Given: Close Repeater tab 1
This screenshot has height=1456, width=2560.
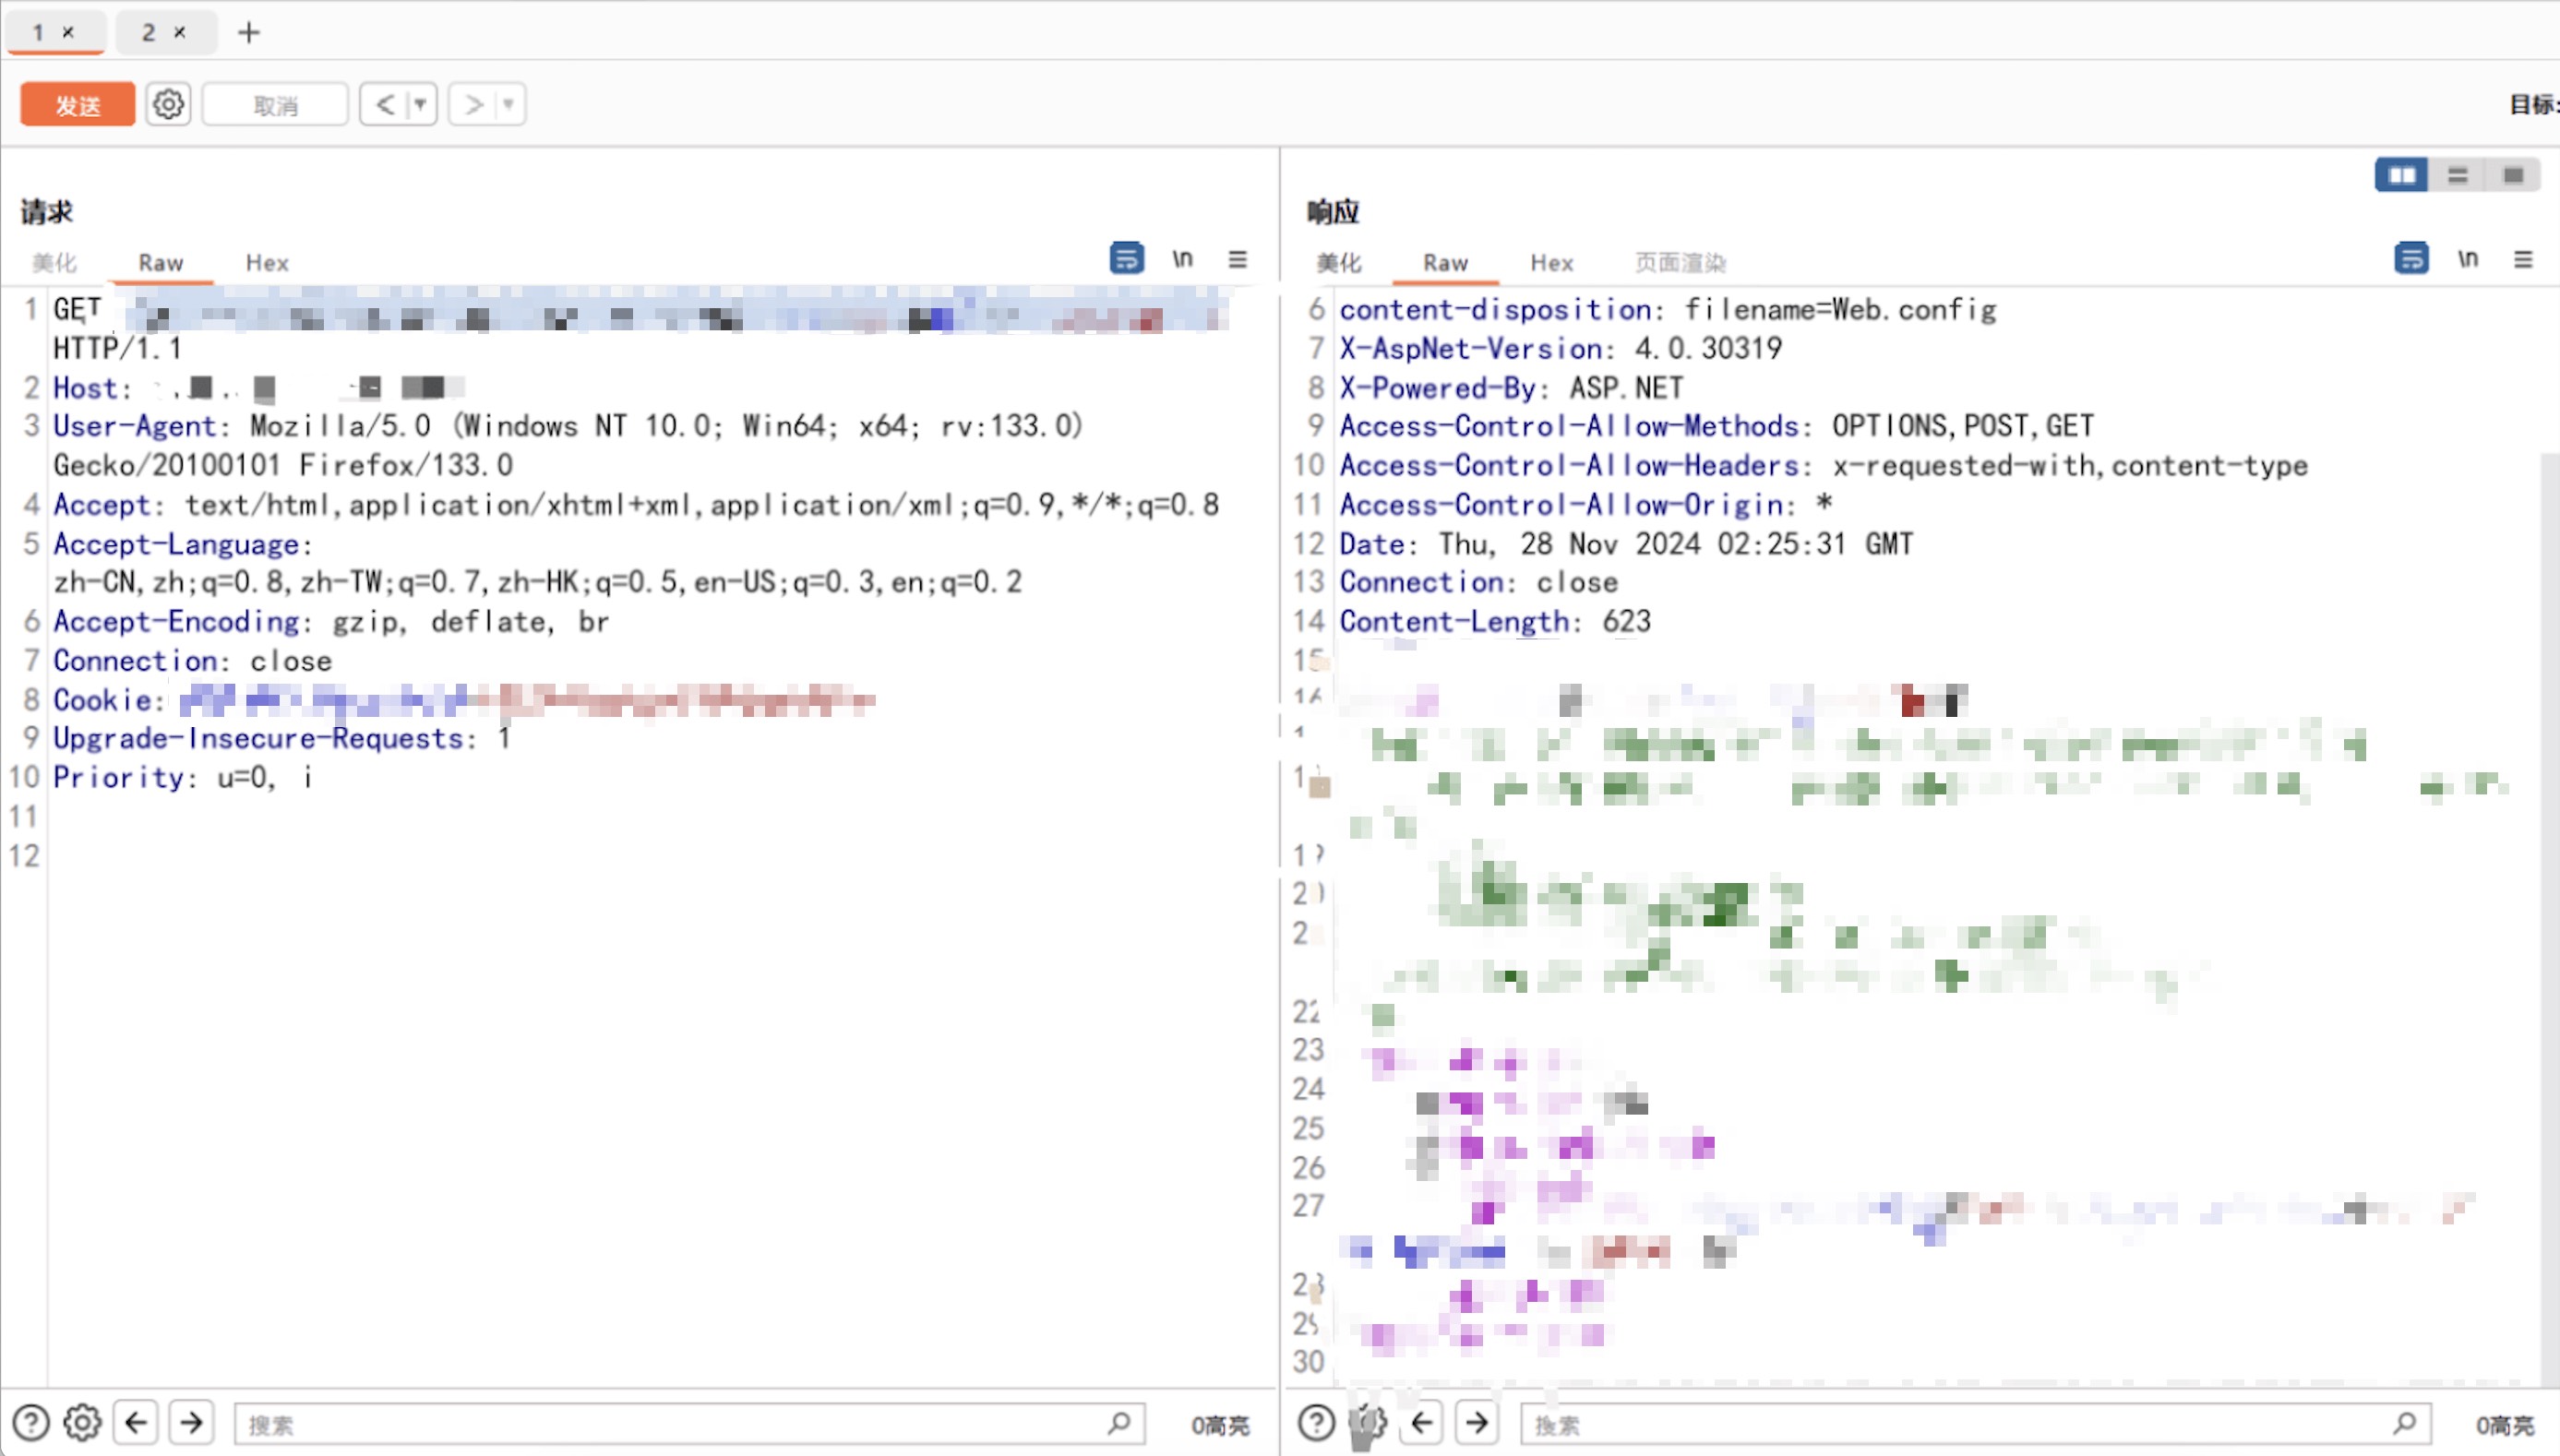Looking at the screenshot, I should (68, 32).
